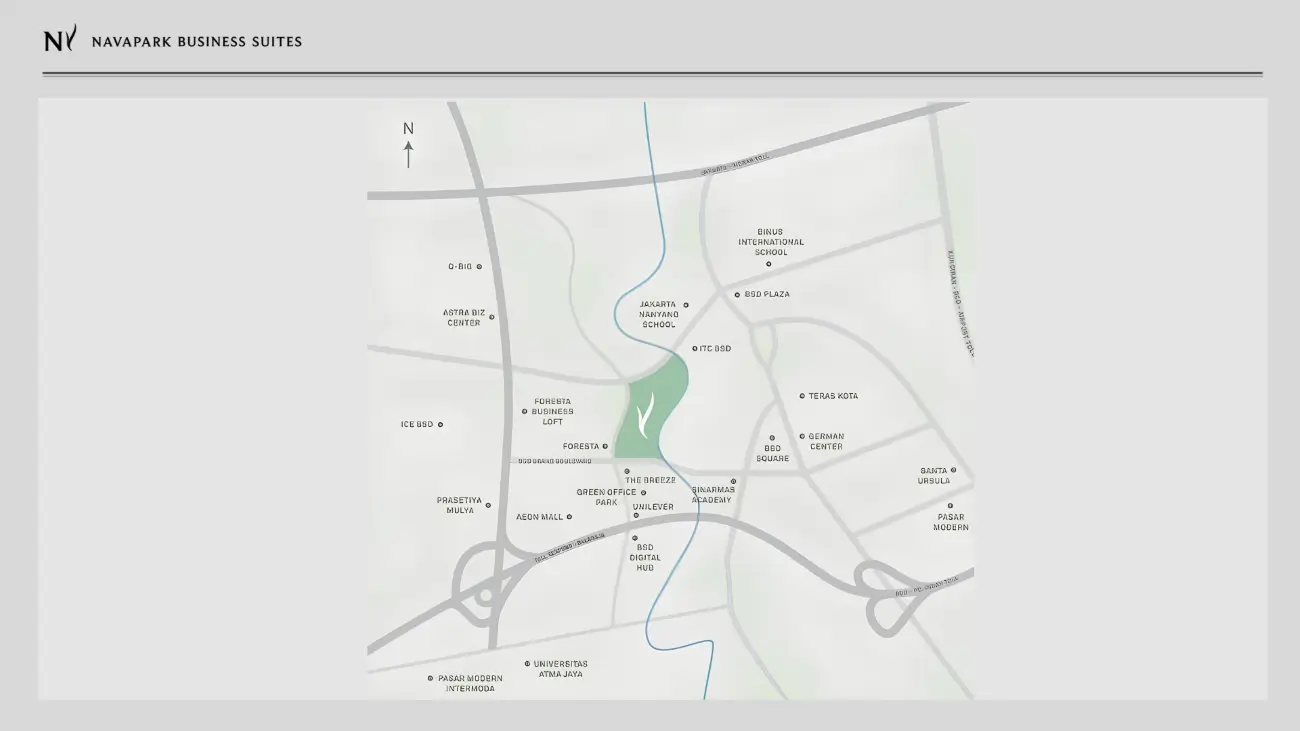Click the ICE BSD marker dot
1300x731 pixels.
(x=440, y=425)
